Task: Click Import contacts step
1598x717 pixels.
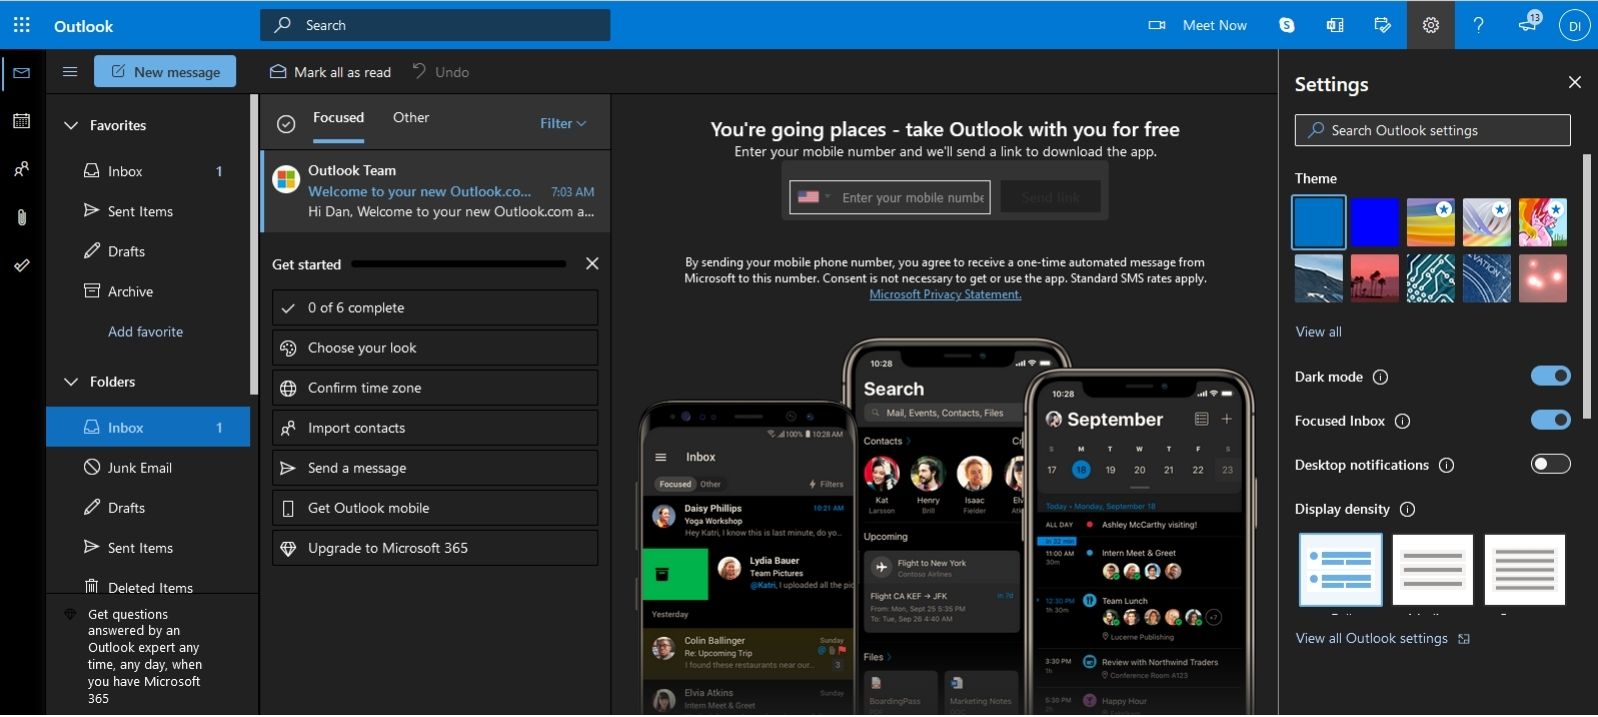Action: [x=435, y=428]
